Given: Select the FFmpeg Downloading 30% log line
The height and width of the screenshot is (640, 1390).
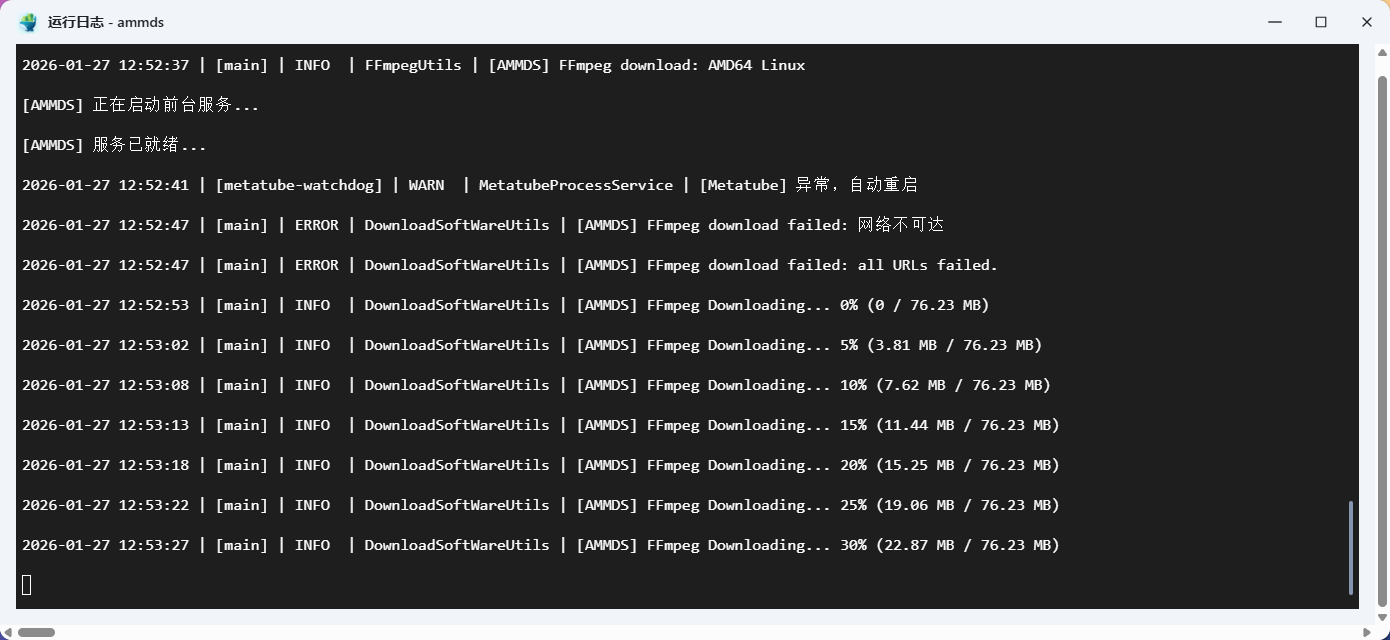Looking at the screenshot, I should click(540, 544).
